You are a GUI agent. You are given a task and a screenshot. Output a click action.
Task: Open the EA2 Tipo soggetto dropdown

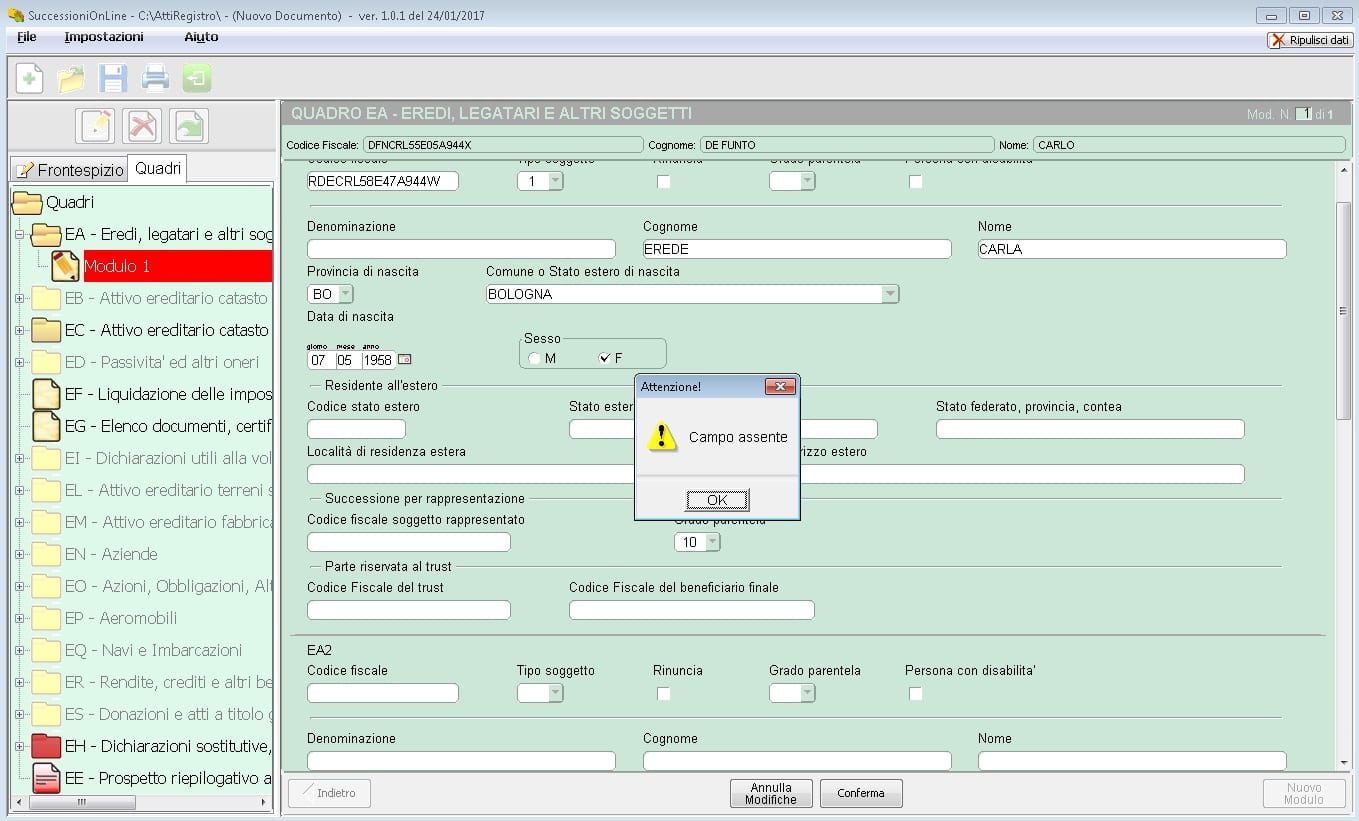click(x=555, y=693)
